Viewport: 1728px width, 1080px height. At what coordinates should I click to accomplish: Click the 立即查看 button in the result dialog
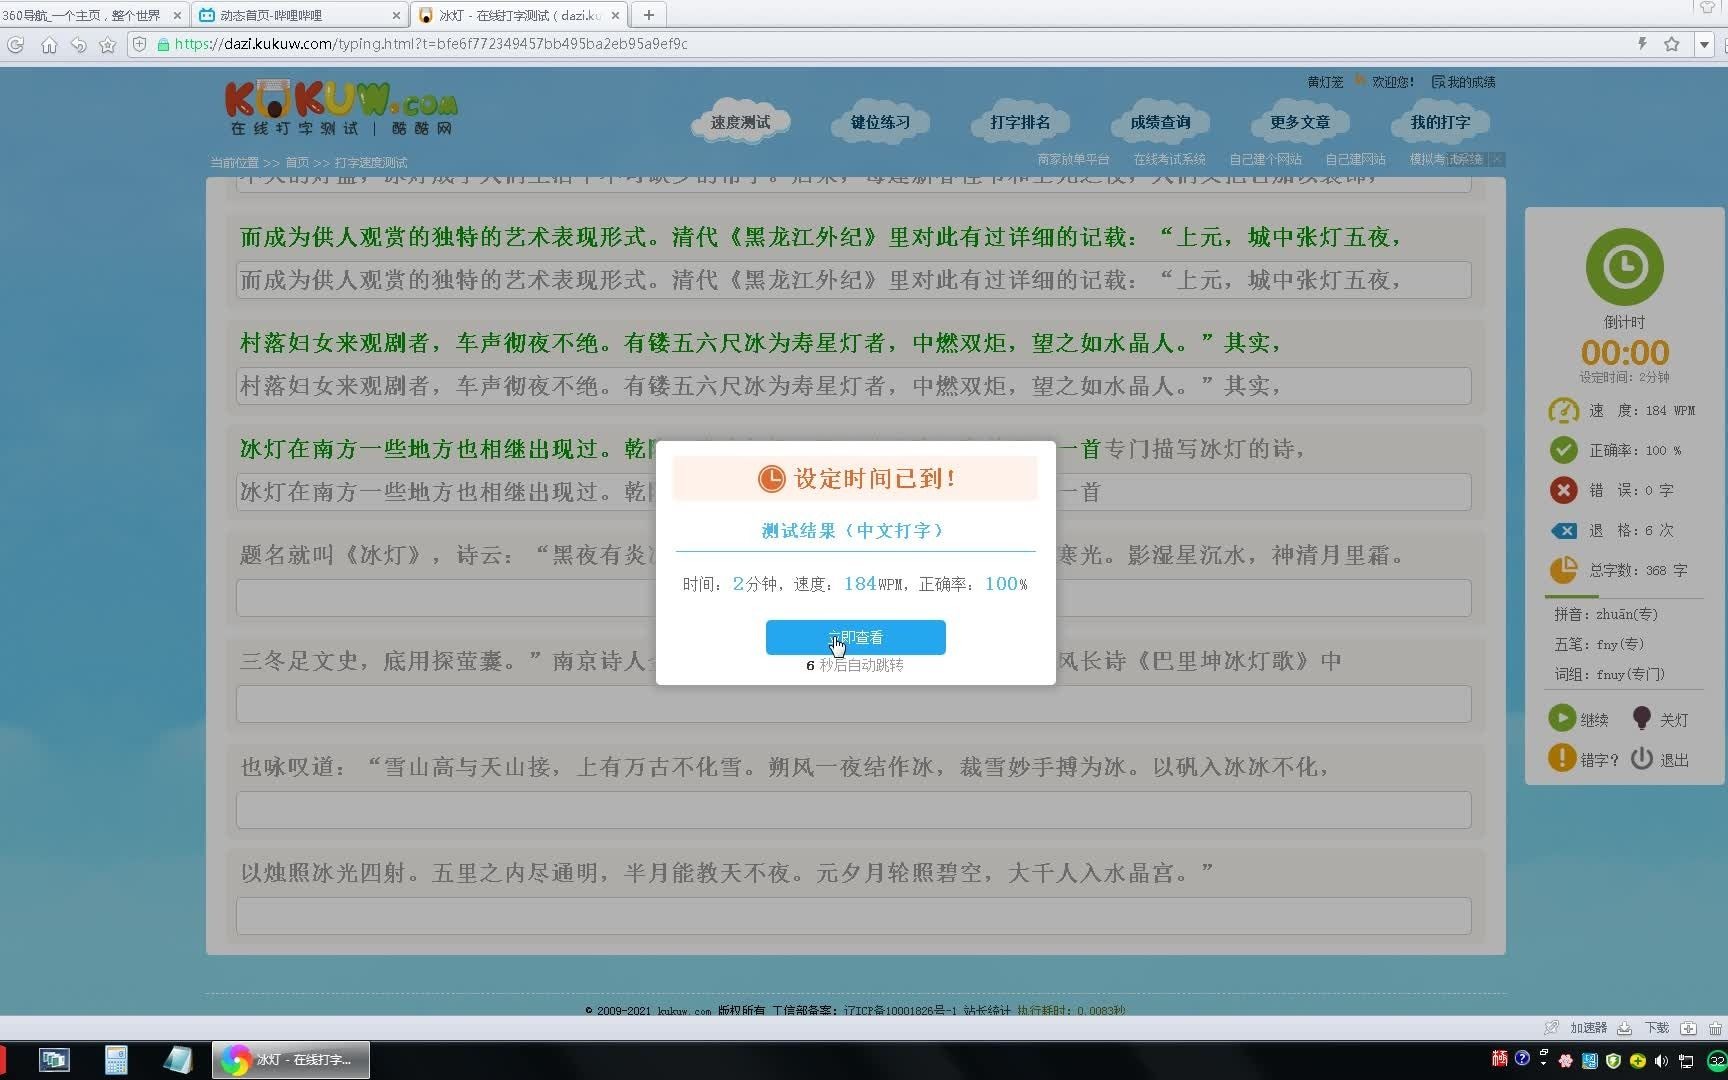coord(855,637)
